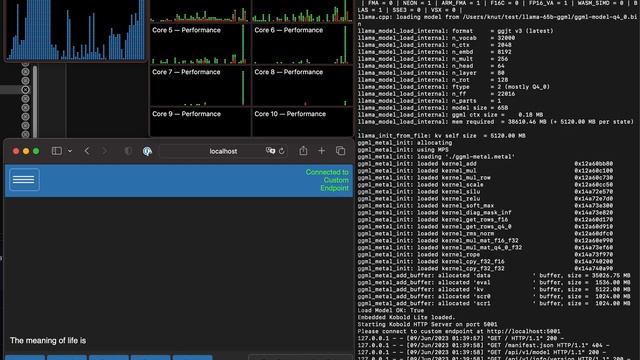
Task: Open the sidebar options dropdown chevron
Action: [70, 151]
